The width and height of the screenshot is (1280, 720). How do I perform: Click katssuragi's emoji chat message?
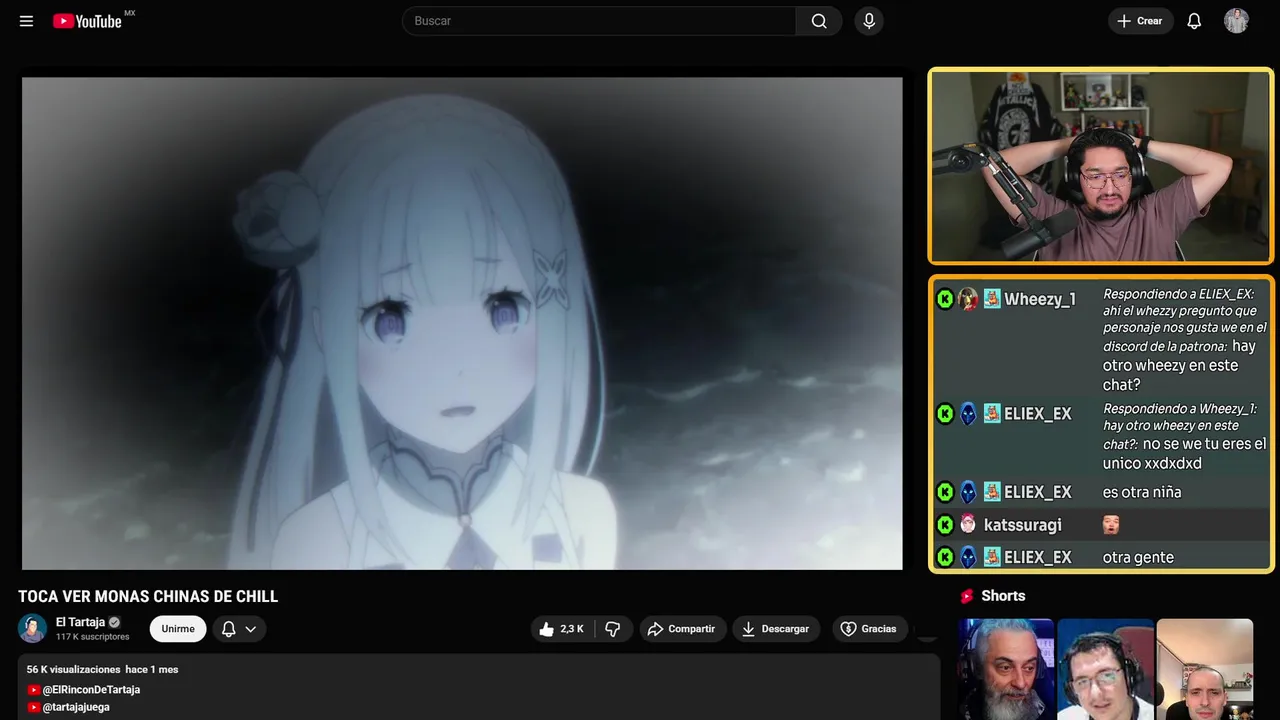click(1111, 525)
